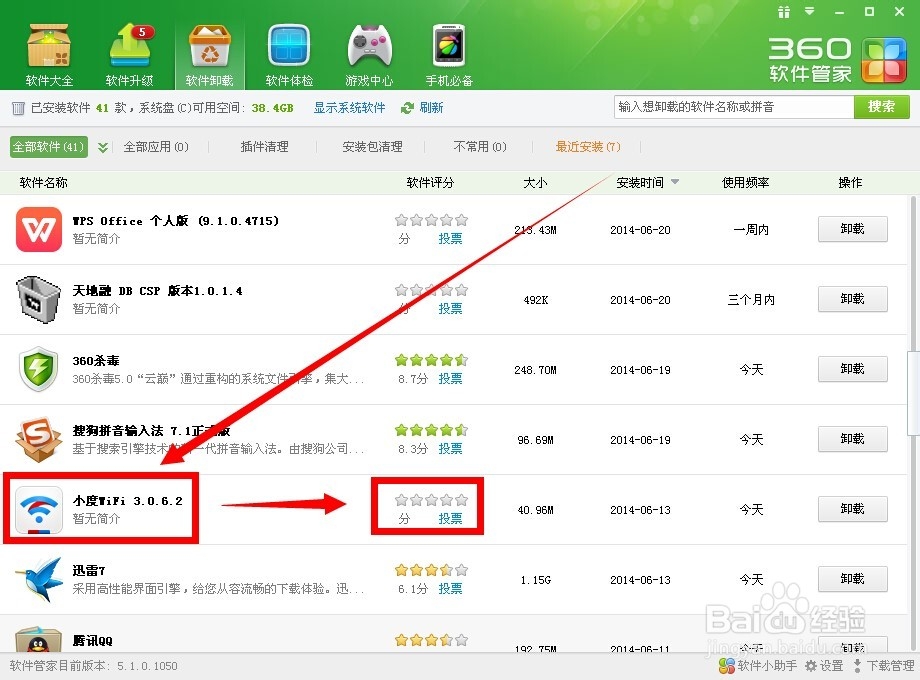The image size is (920, 680).
Task: Click the gift skin icon in title bar
Action: [783, 12]
